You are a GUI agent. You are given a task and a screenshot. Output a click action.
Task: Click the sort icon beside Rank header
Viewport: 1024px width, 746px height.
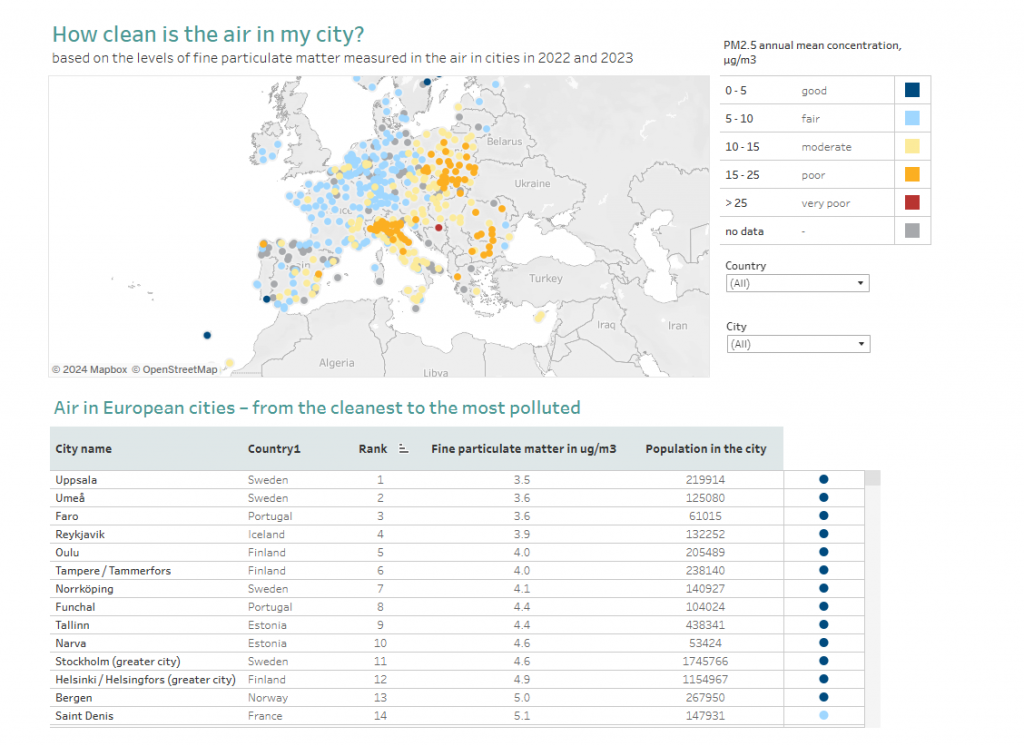(x=404, y=449)
